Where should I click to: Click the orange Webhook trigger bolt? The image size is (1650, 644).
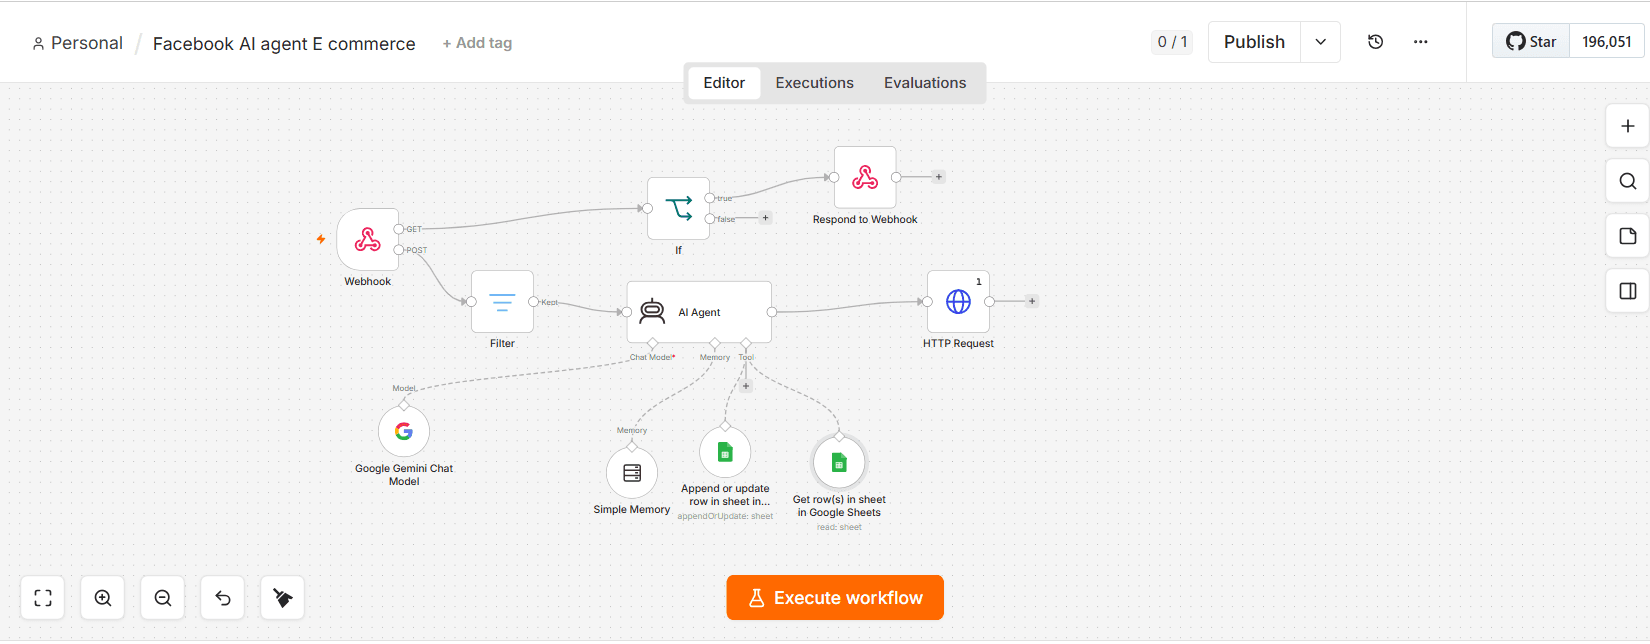click(321, 239)
